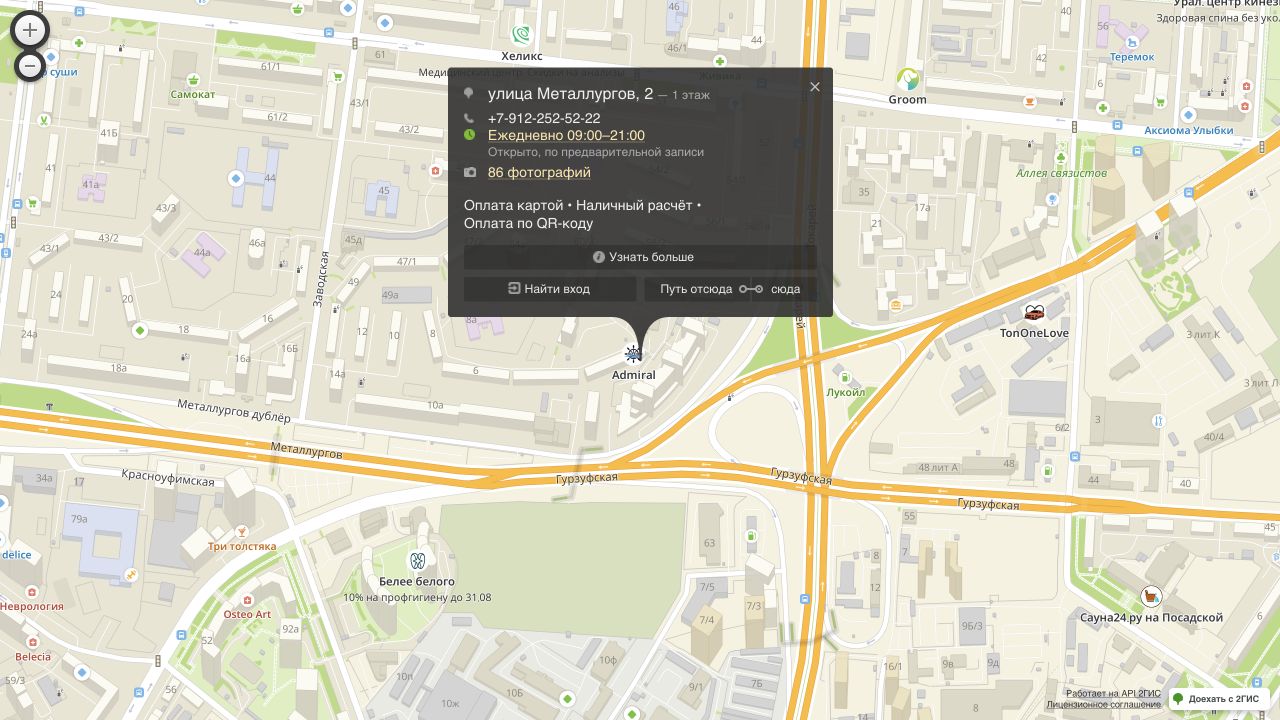Click the Найти вход button
This screenshot has width=1280, height=720.
pos(550,289)
